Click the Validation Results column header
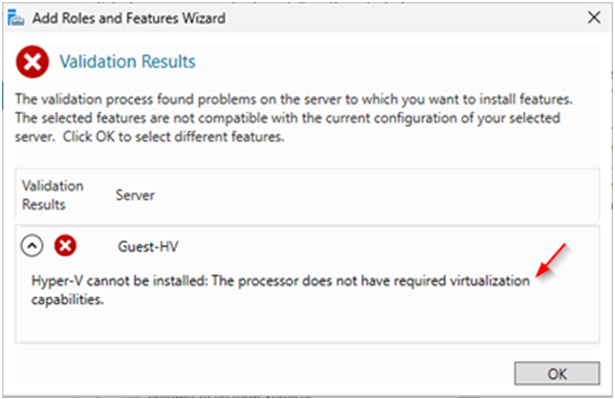This screenshot has height=399, width=615. [53, 195]
